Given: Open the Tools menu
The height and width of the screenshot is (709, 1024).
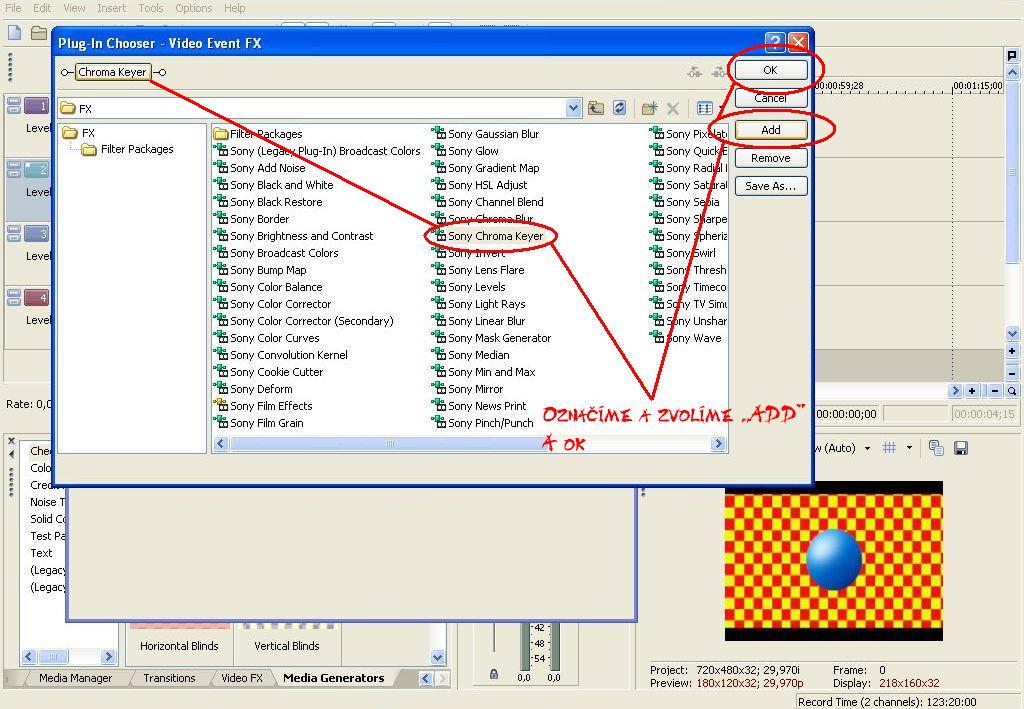Looking at the screenshot, I should (151, 8).
